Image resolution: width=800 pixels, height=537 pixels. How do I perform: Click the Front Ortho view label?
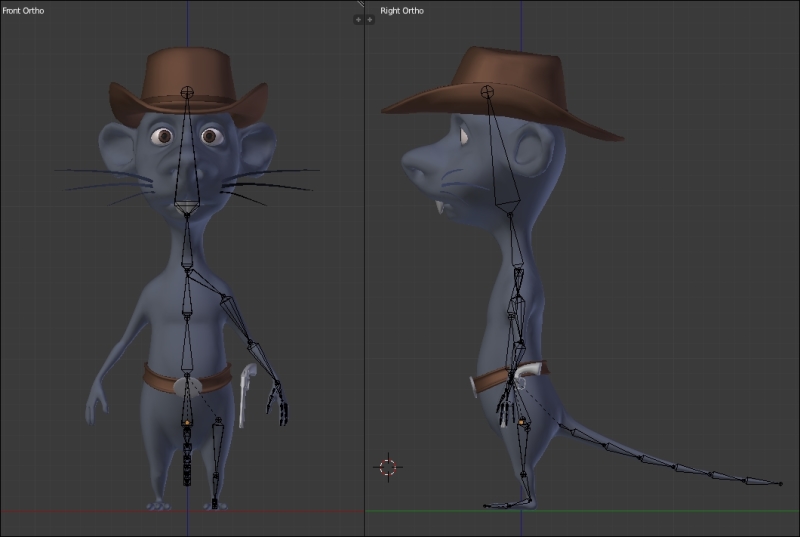point(23,10)
